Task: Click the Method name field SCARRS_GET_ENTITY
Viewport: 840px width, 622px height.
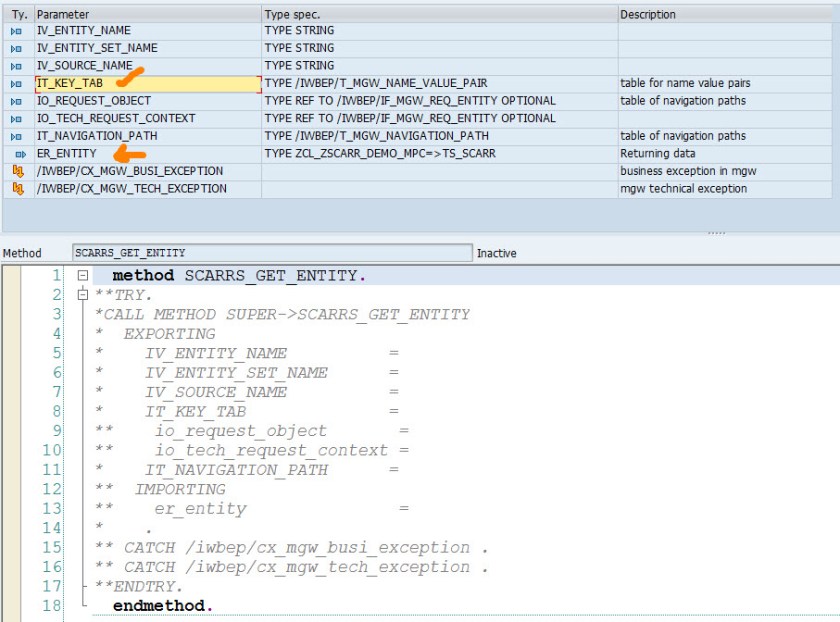Action: [272, 253]
